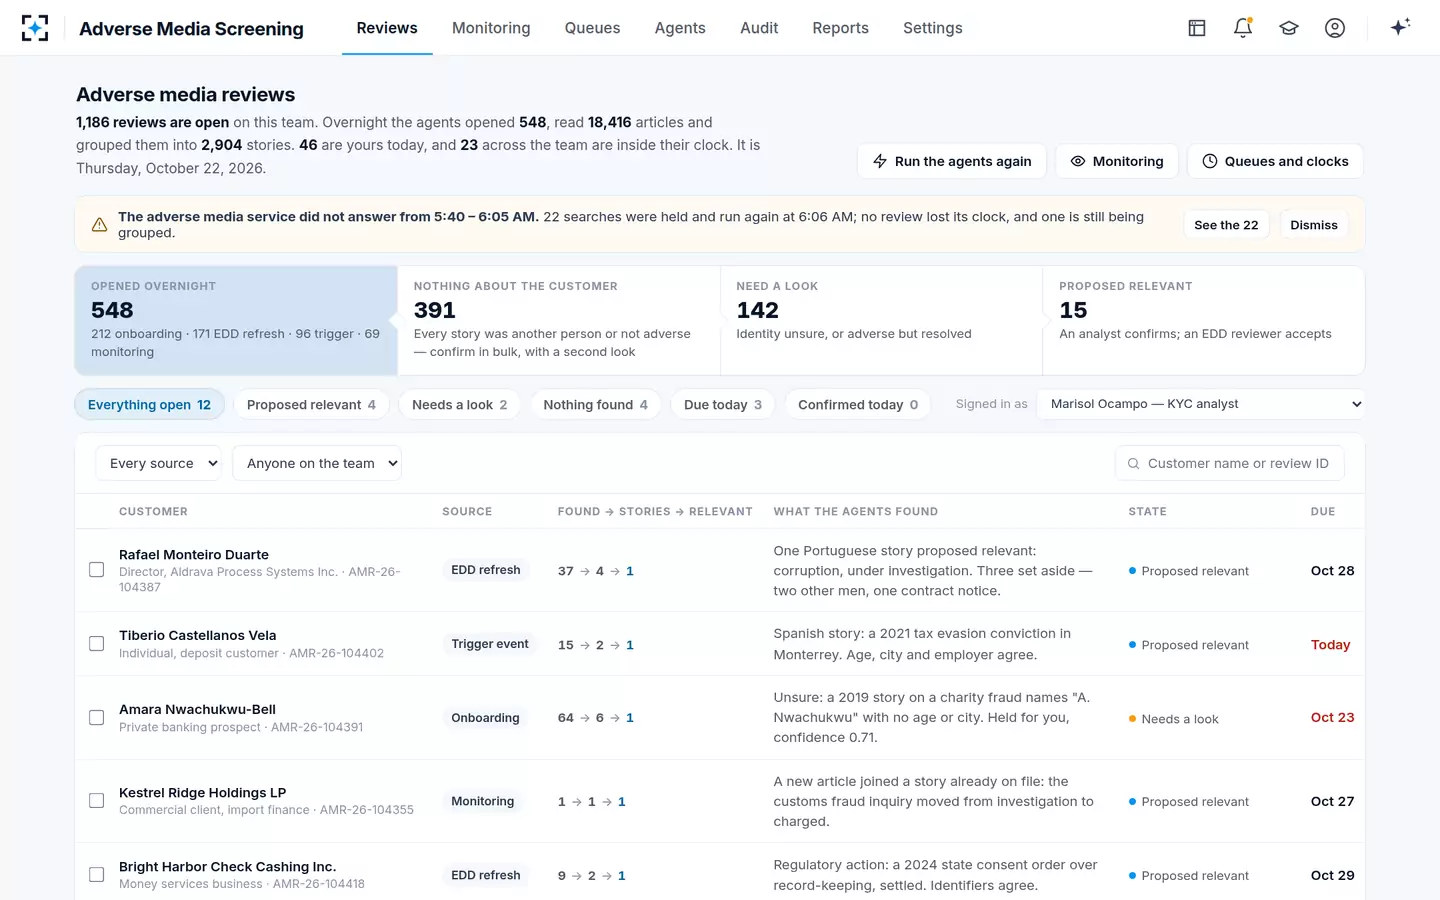Tick the Bright Harbor Check Cashing checkbox
Screen dimensions: 1440x900
pyautogui.click(x=97, y=875)
